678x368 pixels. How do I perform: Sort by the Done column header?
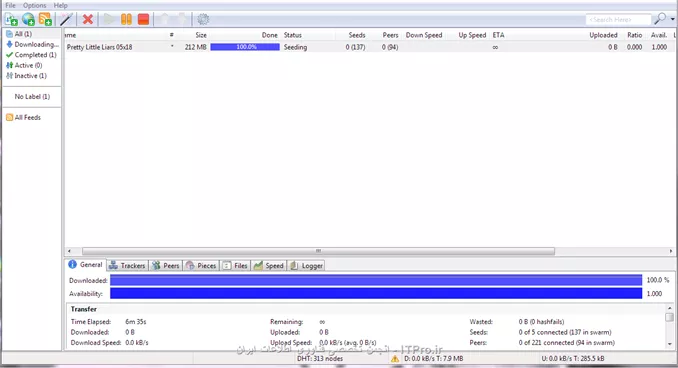(x=269, y=35)
